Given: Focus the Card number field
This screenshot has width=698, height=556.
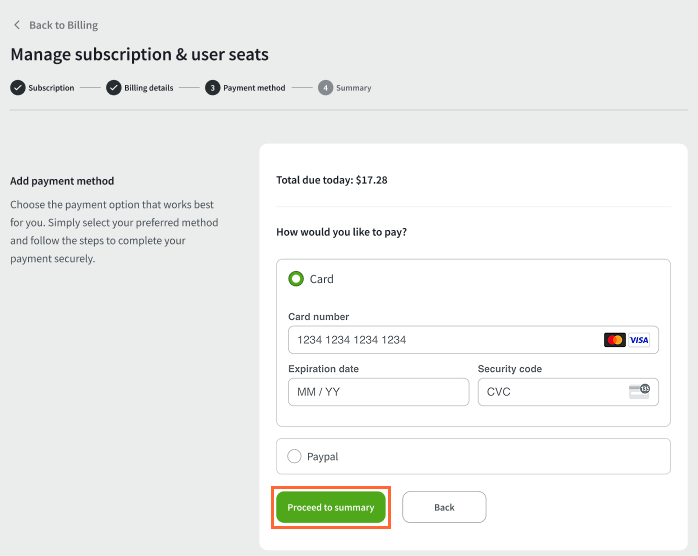Looking at the screenshot, I should point(473,340).
